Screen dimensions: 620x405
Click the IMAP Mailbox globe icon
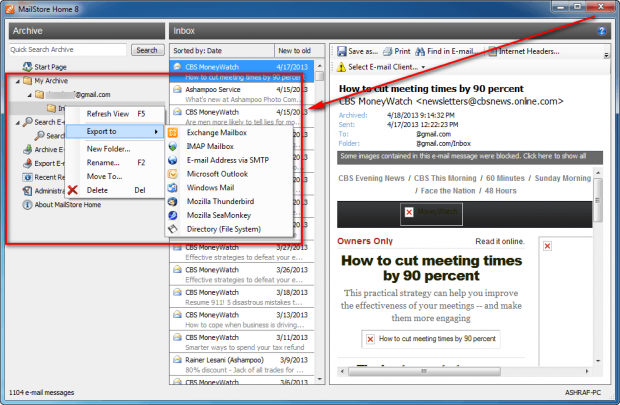coord(173,146)
